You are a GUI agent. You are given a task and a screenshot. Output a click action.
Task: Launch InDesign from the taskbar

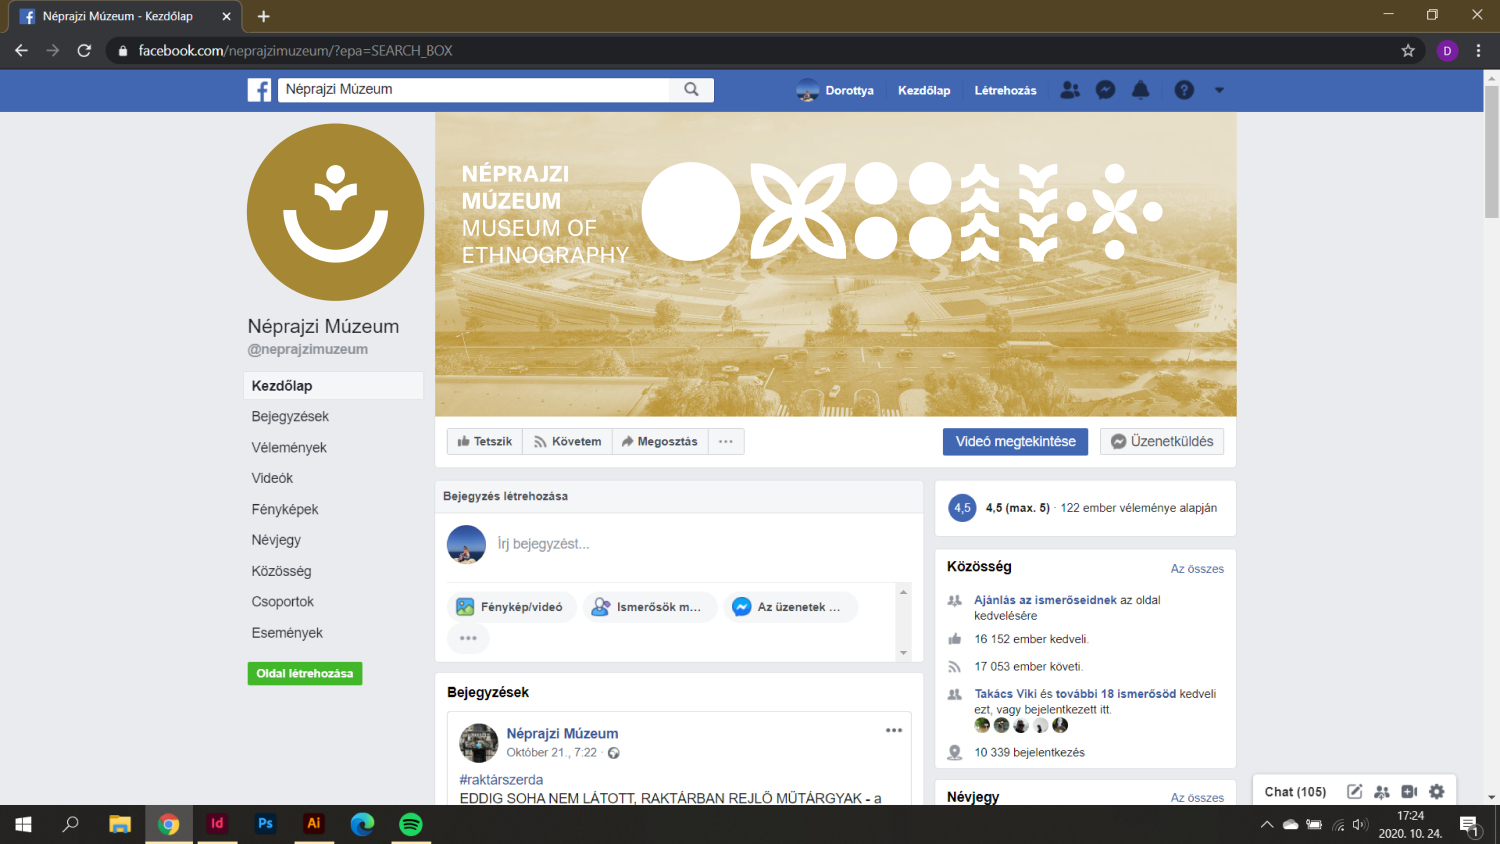217,824
